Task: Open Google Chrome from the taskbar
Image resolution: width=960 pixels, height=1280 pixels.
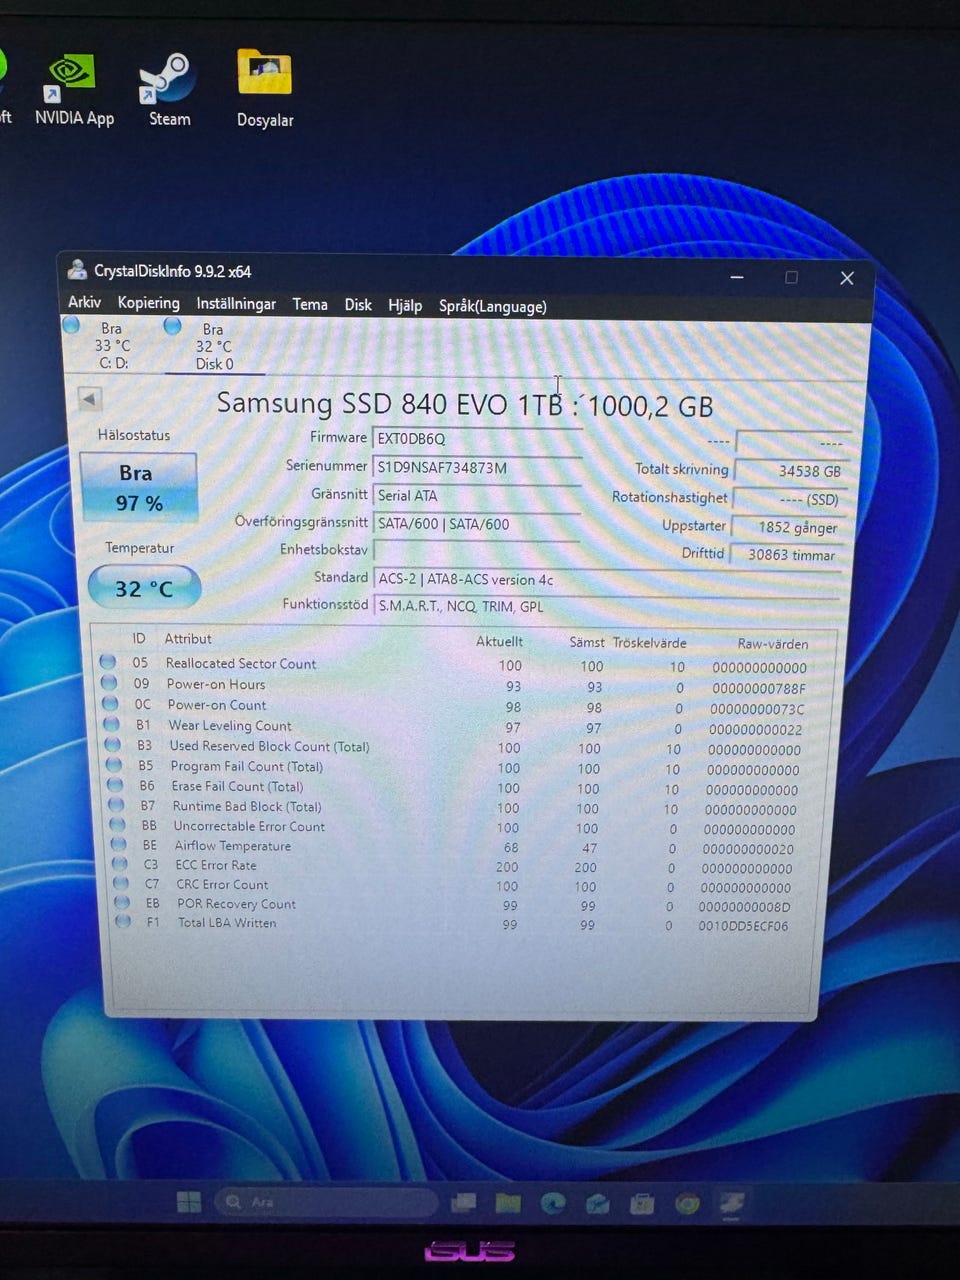Action: coord(687,1203)
